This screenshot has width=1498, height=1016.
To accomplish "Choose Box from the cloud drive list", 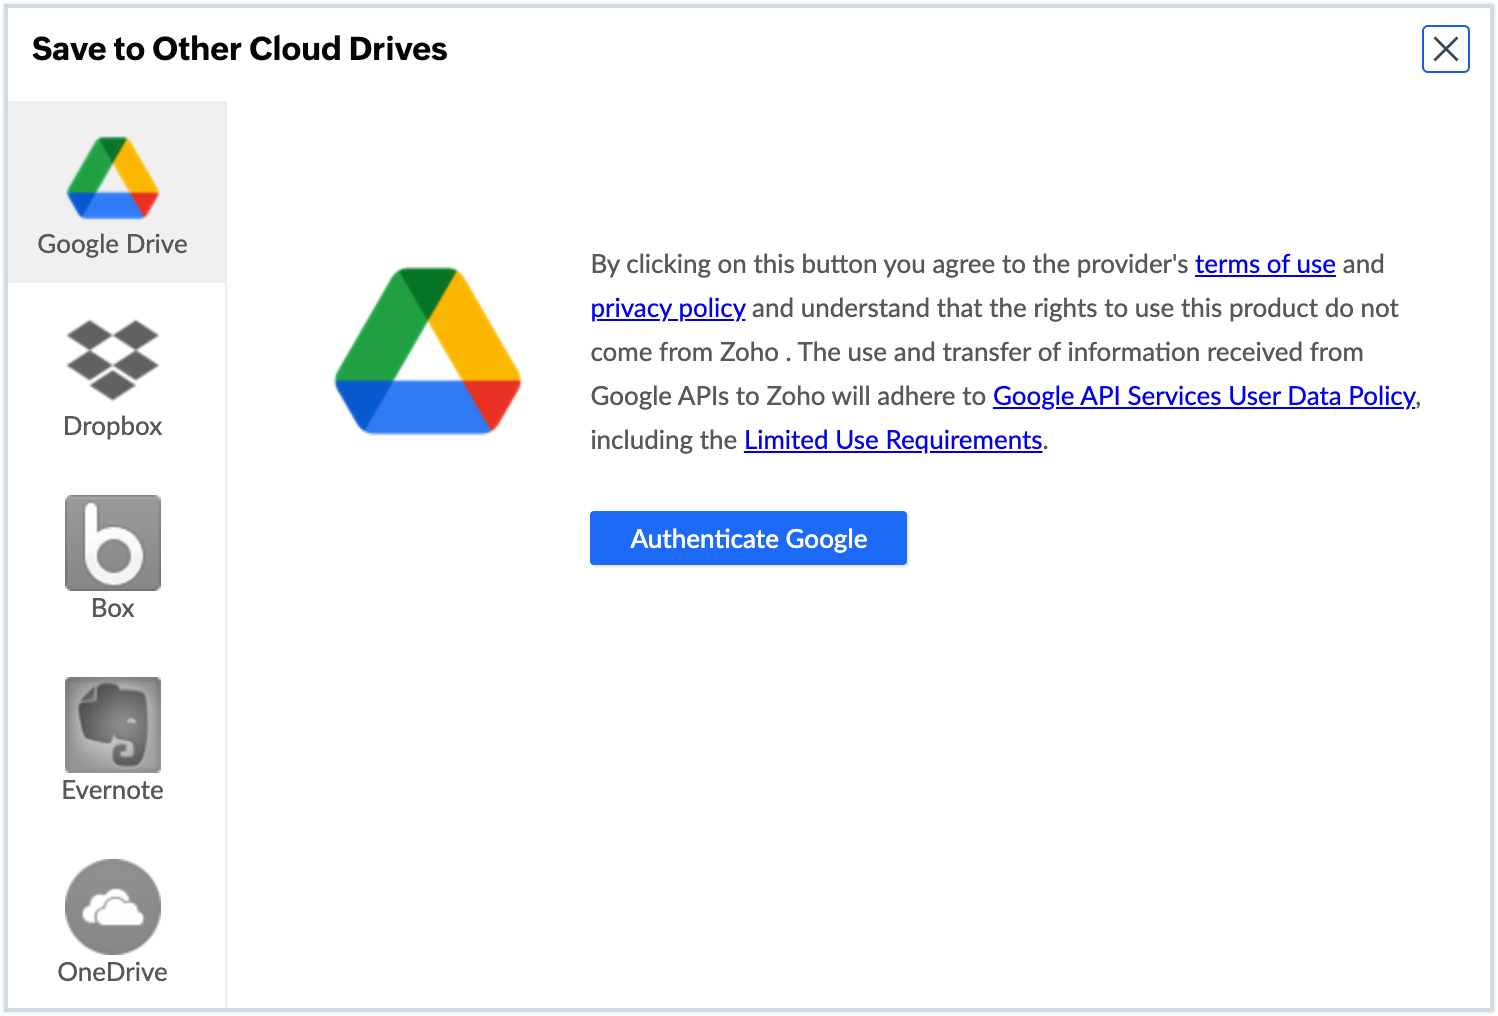I will coord(112,542).
